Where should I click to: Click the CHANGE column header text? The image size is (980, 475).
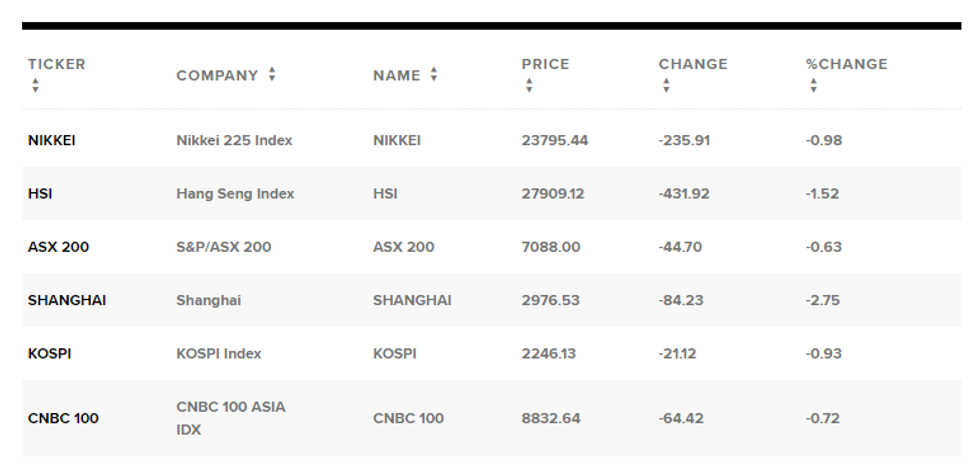point(693,64)
